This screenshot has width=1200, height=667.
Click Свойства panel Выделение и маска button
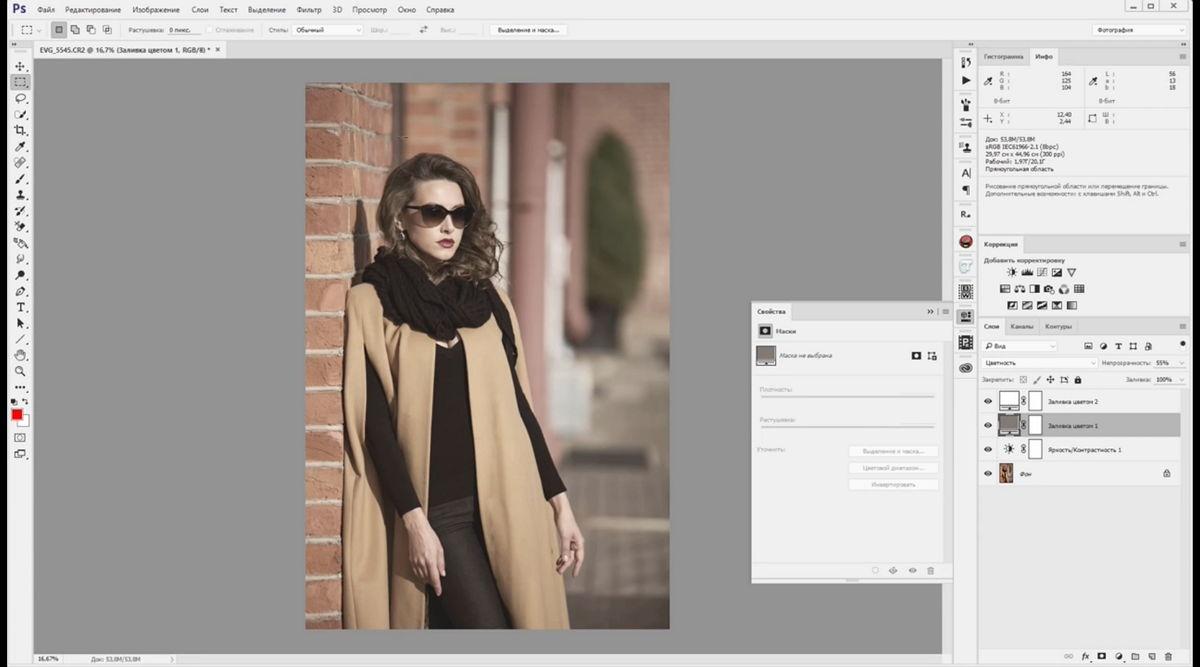tap(893, 451)
